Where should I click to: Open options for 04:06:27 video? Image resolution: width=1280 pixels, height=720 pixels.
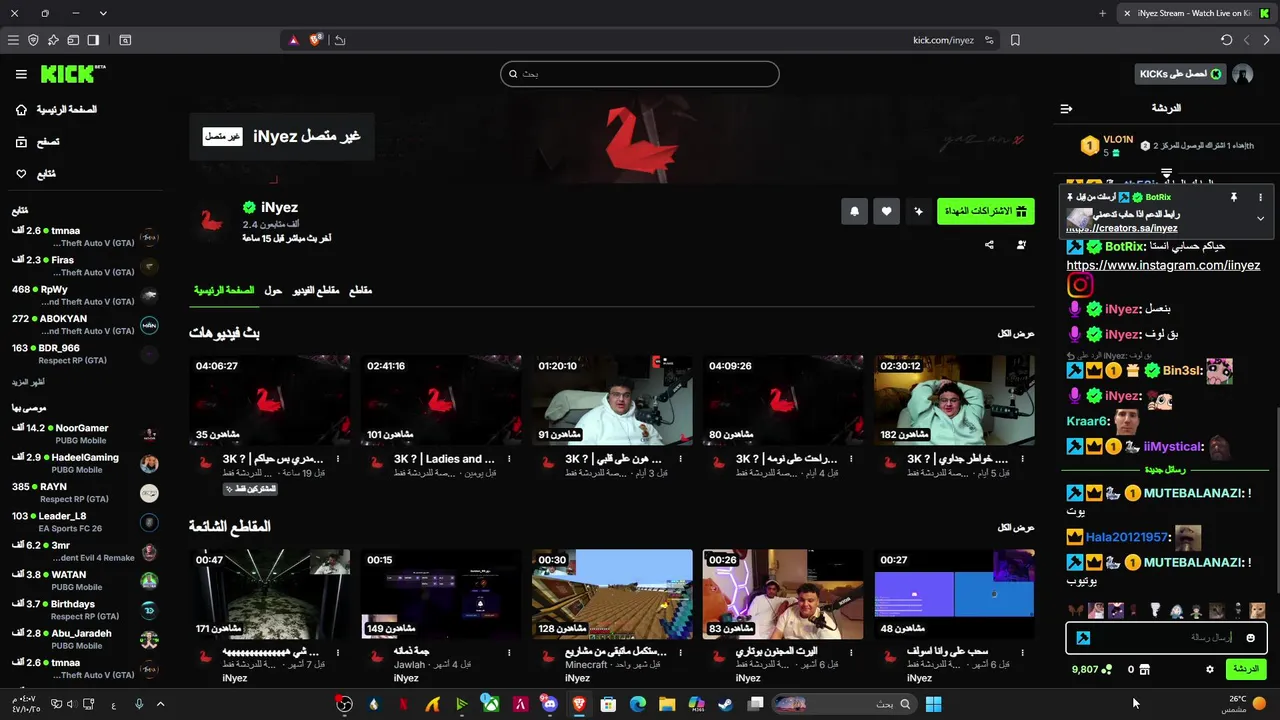point(338,459)
